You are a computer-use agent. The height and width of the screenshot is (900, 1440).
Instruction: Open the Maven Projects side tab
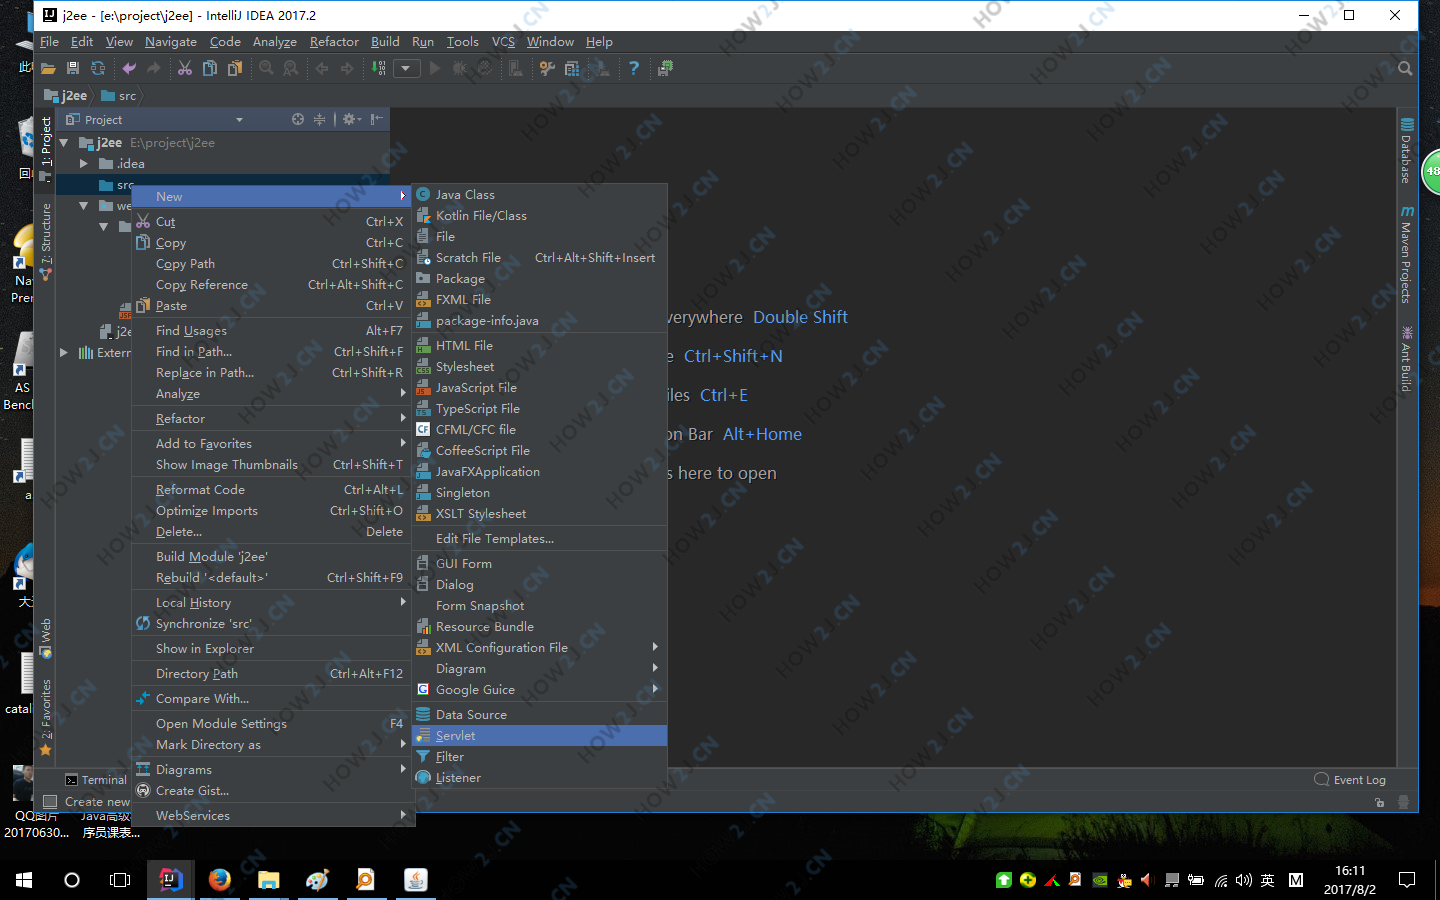point(1406,255)
